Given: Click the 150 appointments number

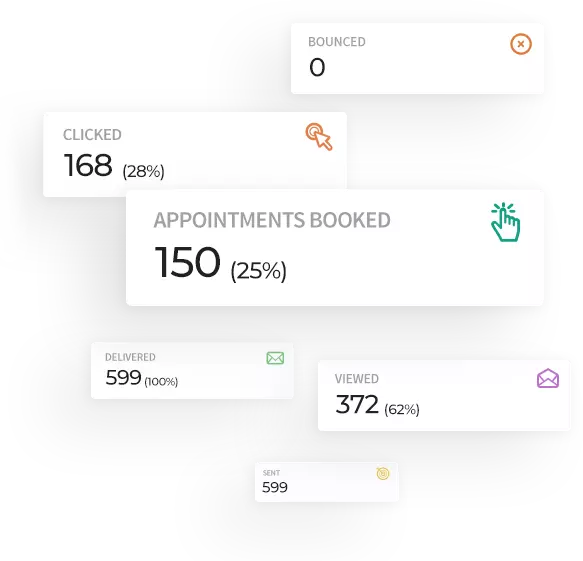Looking at the screenshot, I should tap(187, 262).
